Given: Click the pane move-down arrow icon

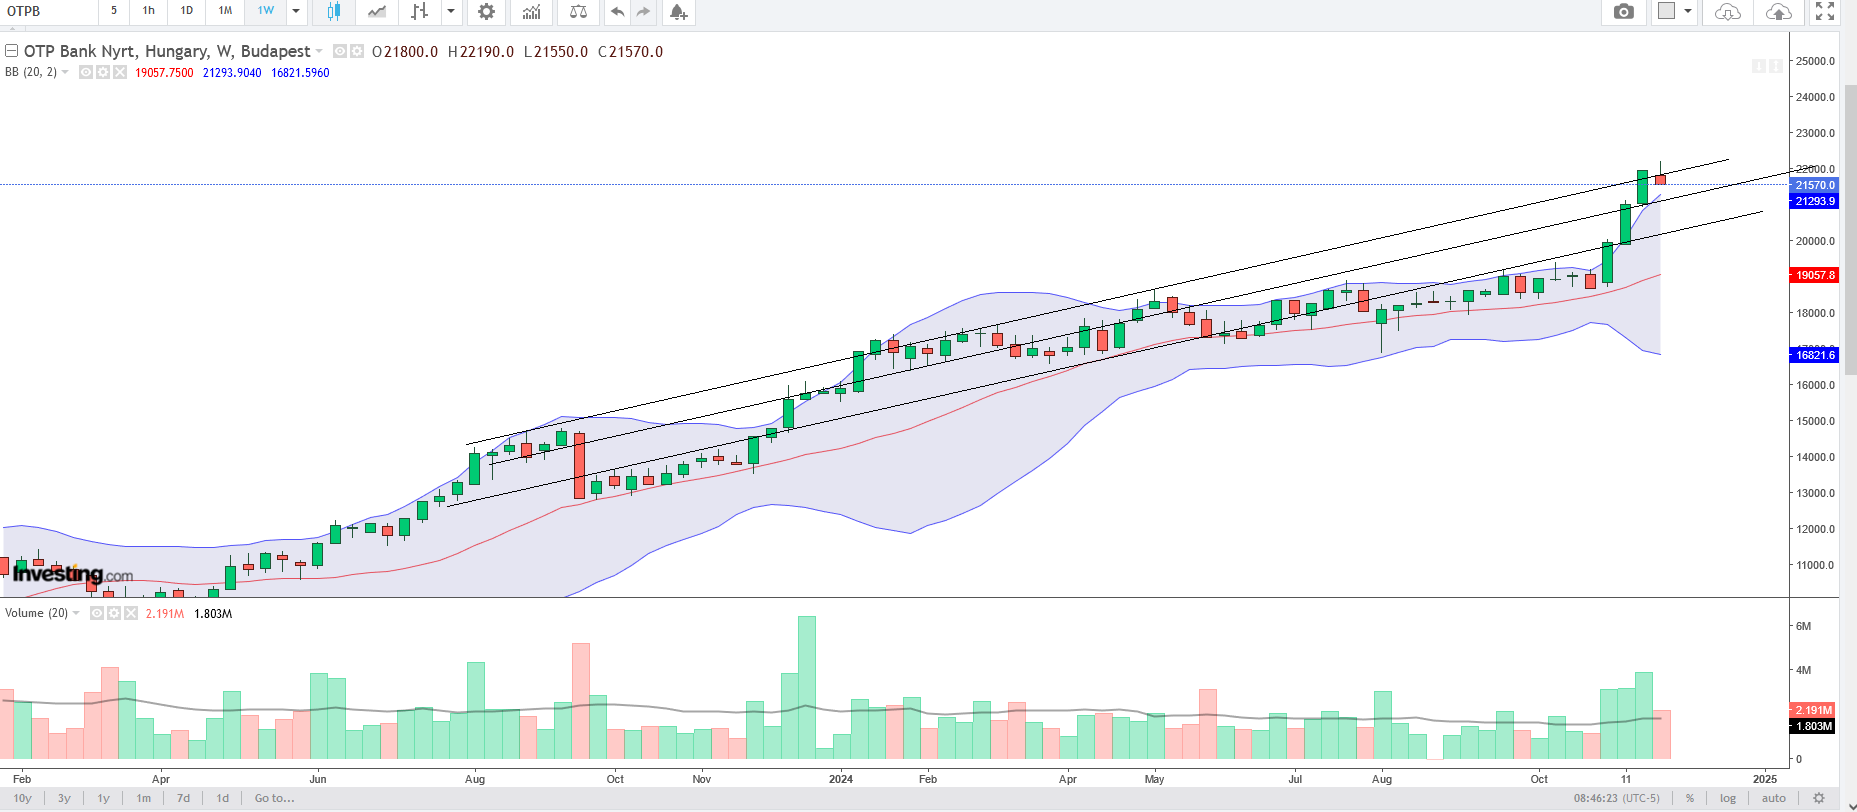Looking at the screenshot, I should (x=1759, y=66).
